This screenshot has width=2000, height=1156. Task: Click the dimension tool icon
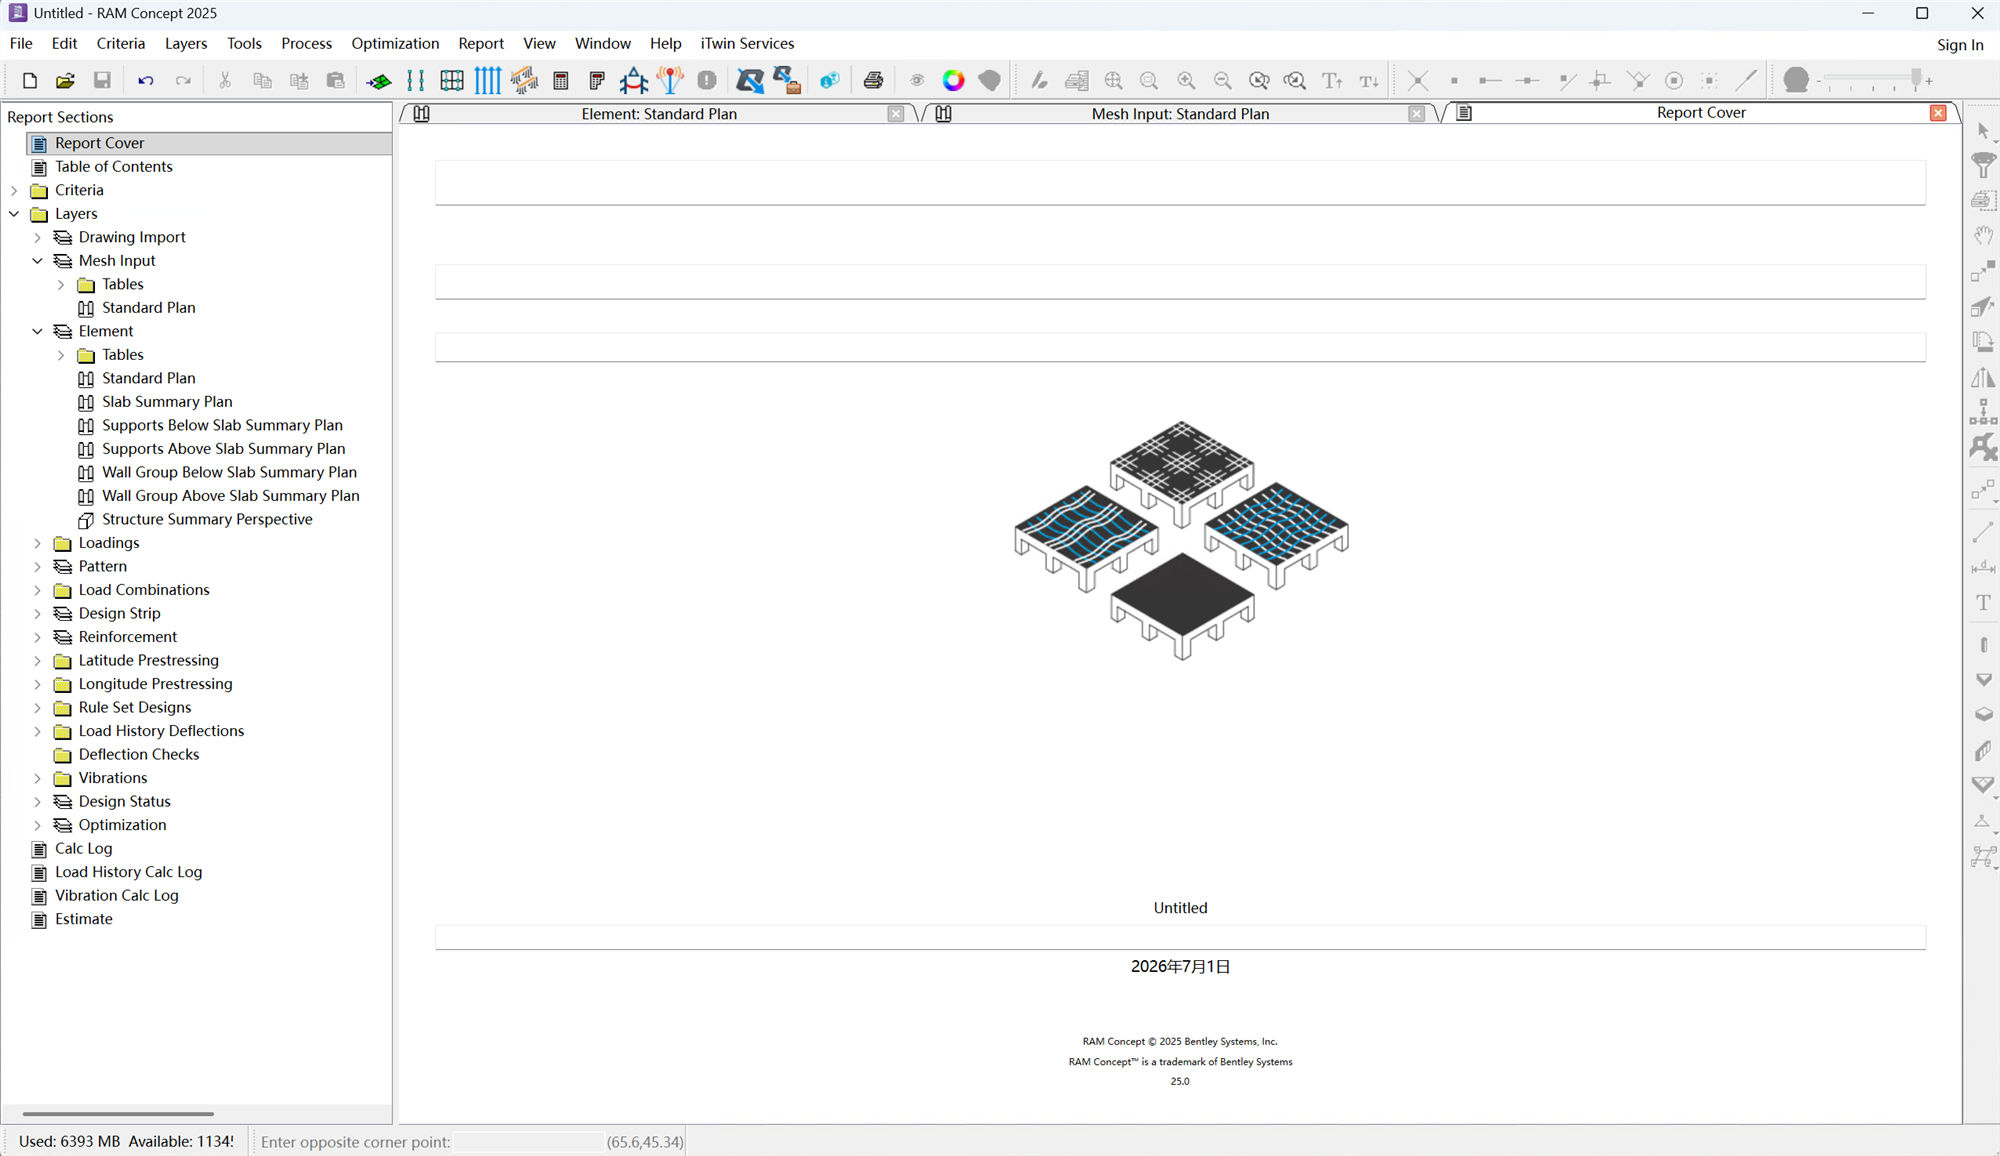click(1983, 568)
